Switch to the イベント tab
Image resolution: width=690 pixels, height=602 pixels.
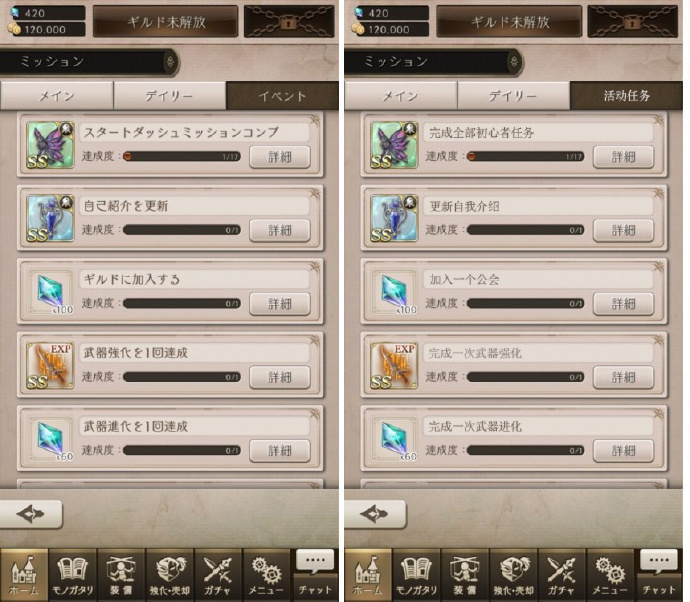[282, 95]
